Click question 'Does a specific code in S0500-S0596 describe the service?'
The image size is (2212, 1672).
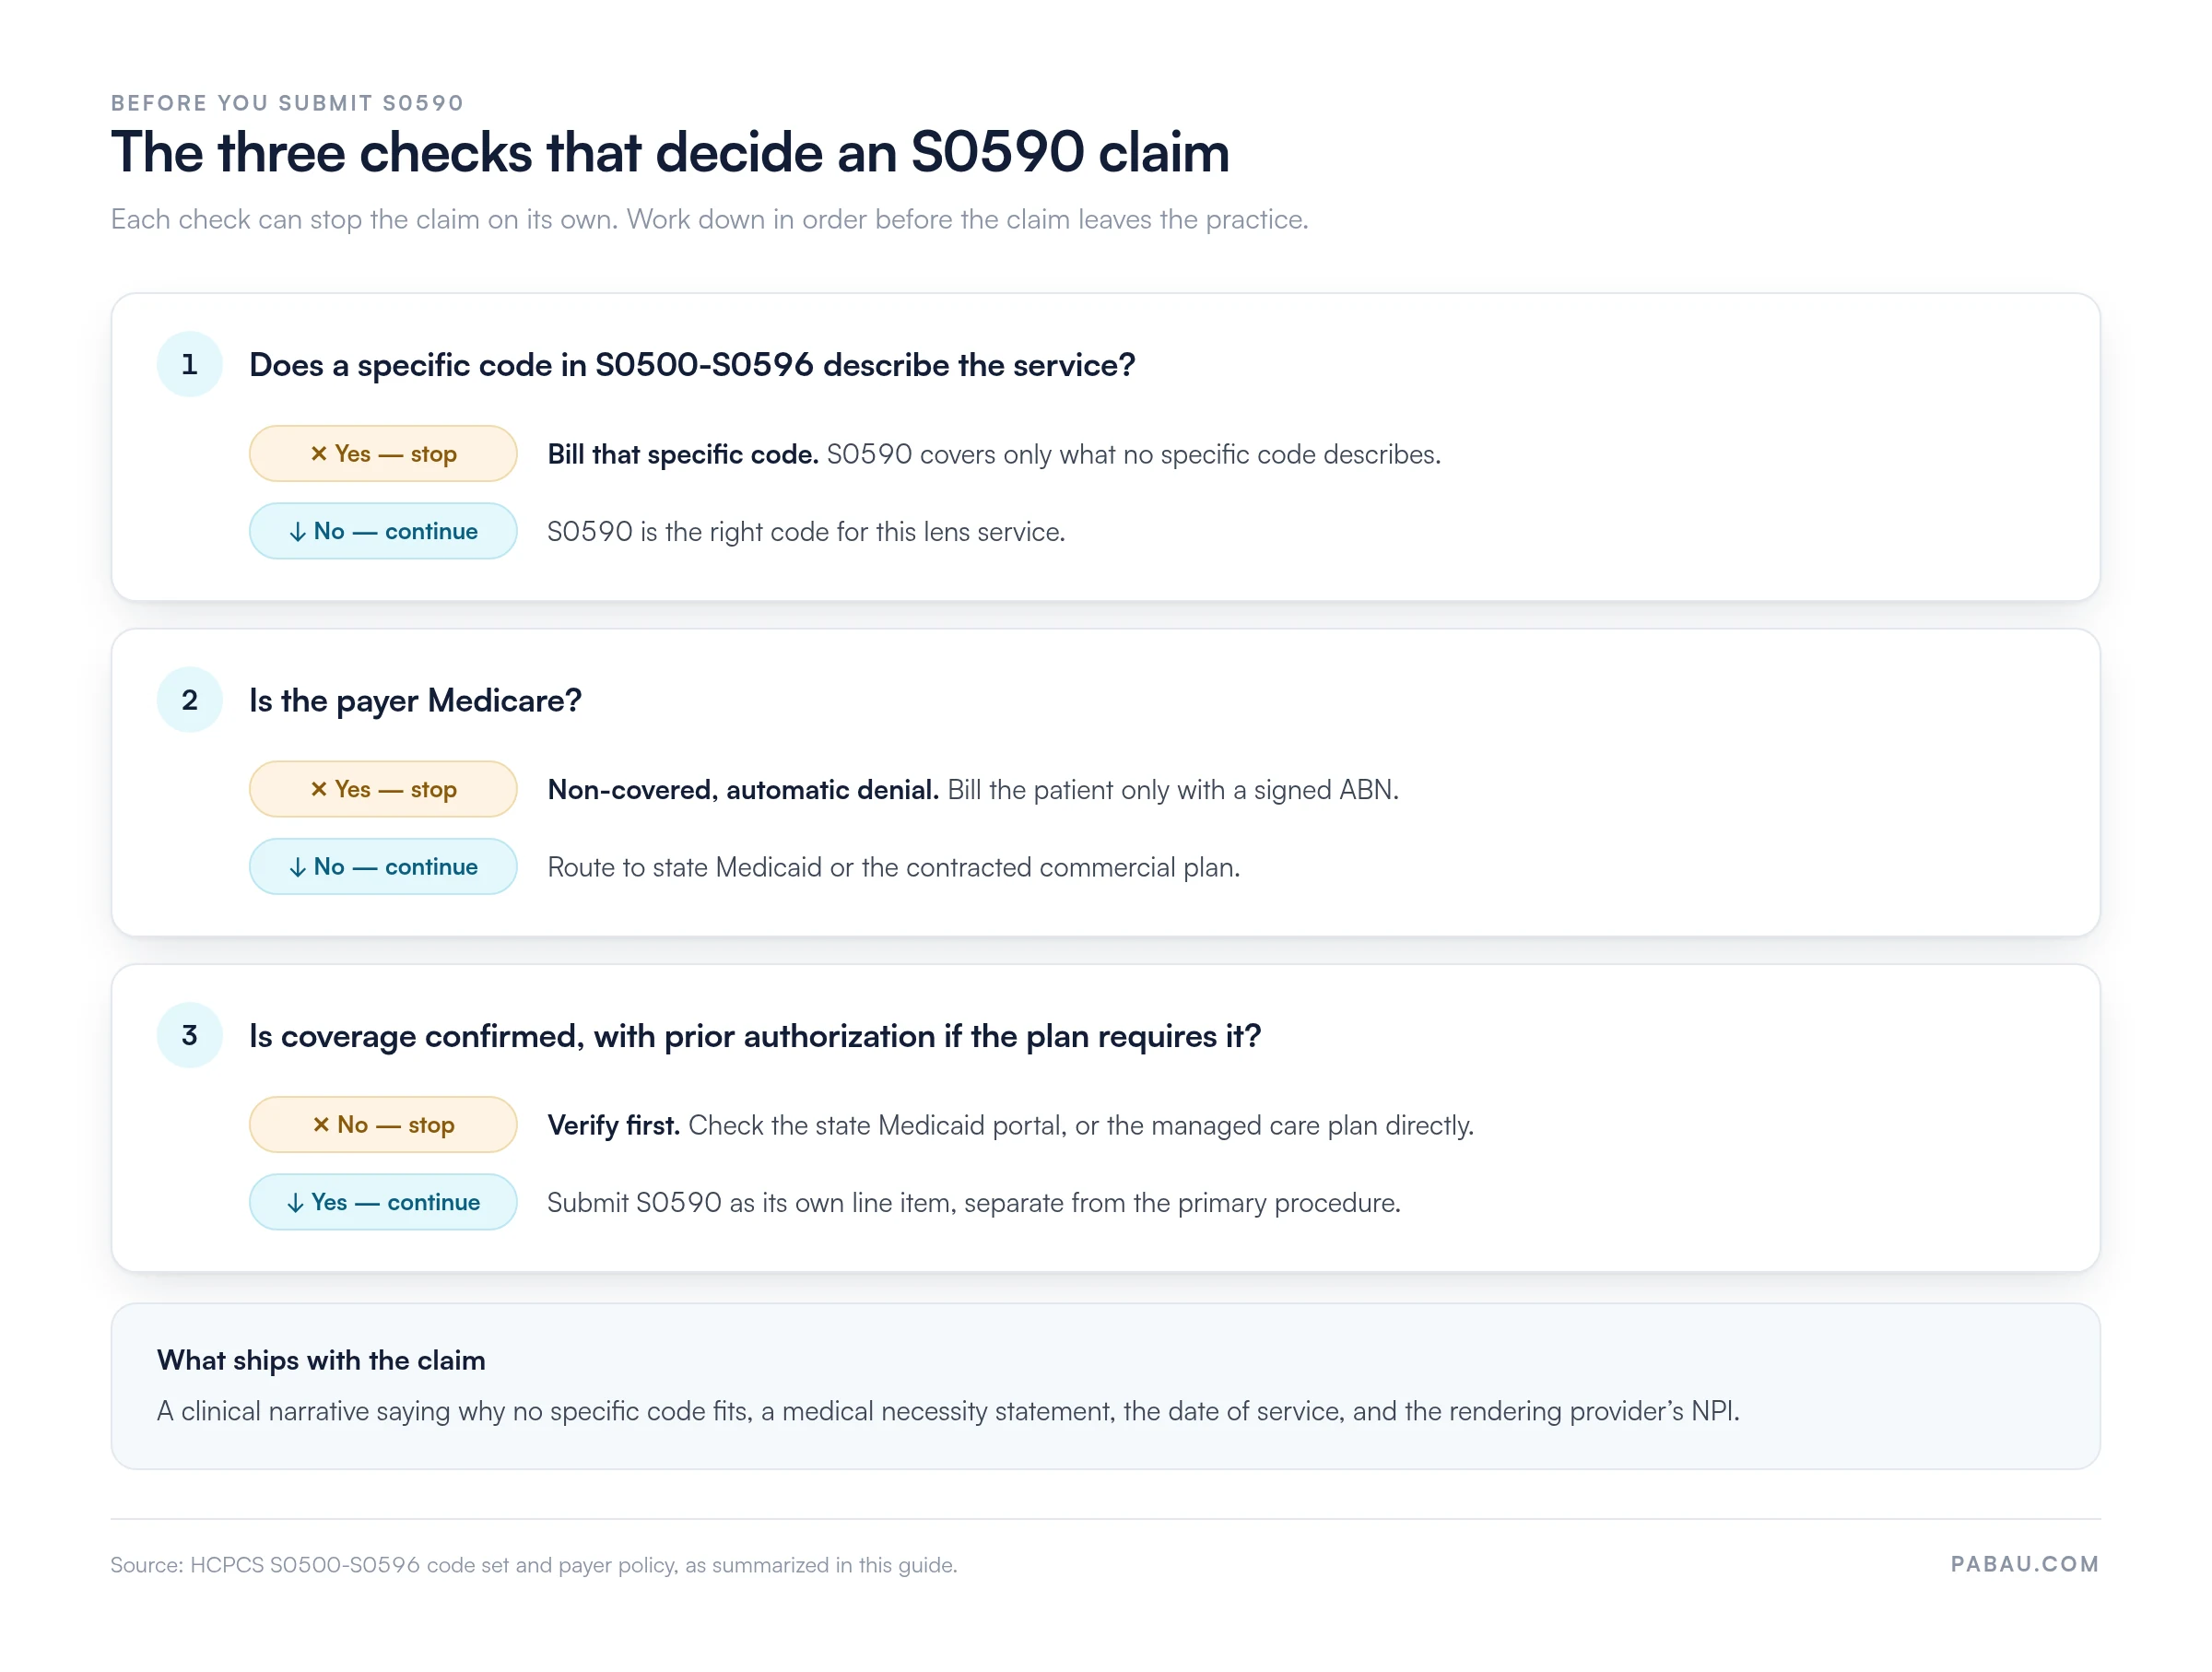coord(692,365)
